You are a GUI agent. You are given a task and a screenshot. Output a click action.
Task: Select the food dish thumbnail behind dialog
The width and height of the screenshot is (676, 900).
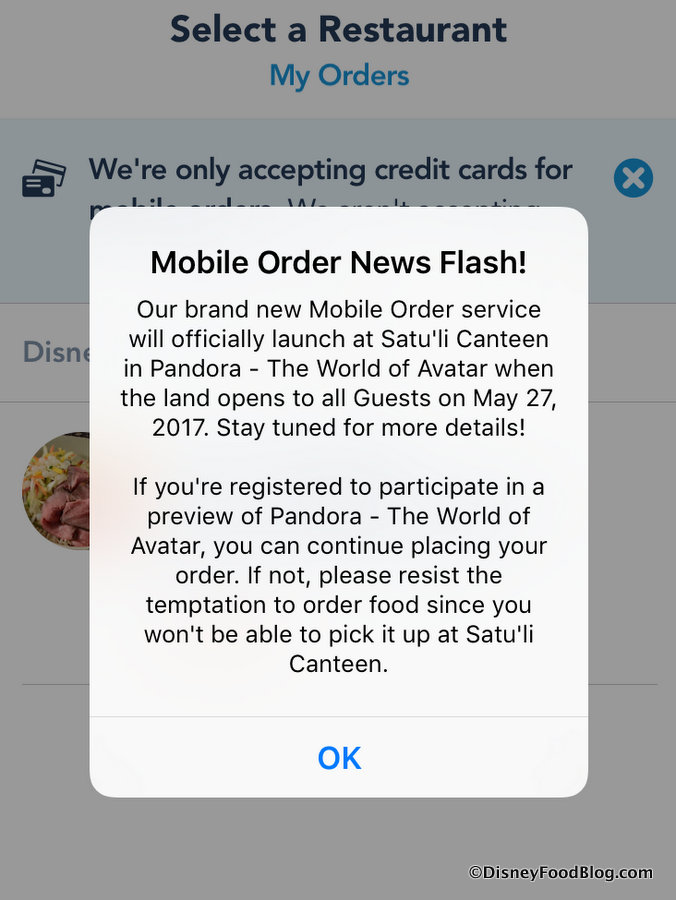point(56,491)
